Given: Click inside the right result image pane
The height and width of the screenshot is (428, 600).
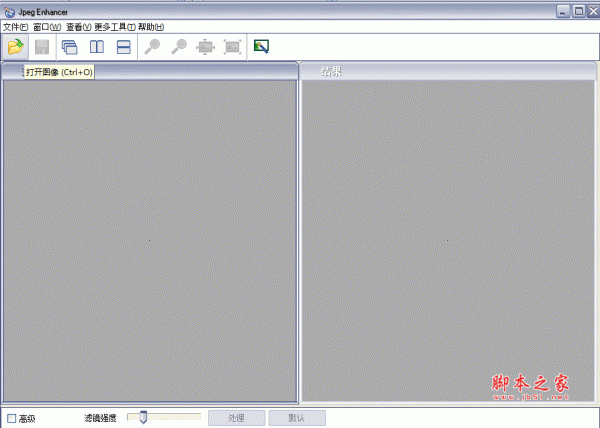Looking at the screenshot, I should [448, 241].
